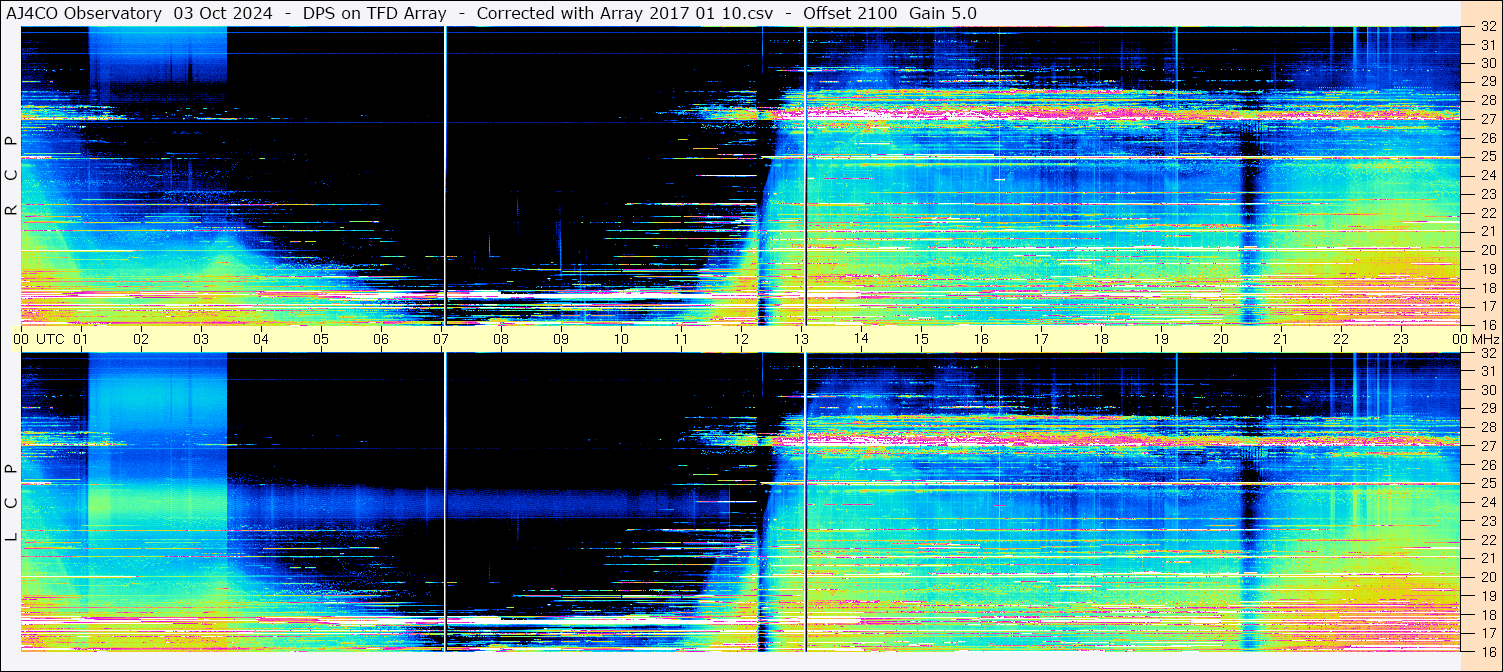Click the 24 MHz label of lower LCP panel
Image resolution: width=1503 pixels, height=672 pixels.
coord(1487,502)
